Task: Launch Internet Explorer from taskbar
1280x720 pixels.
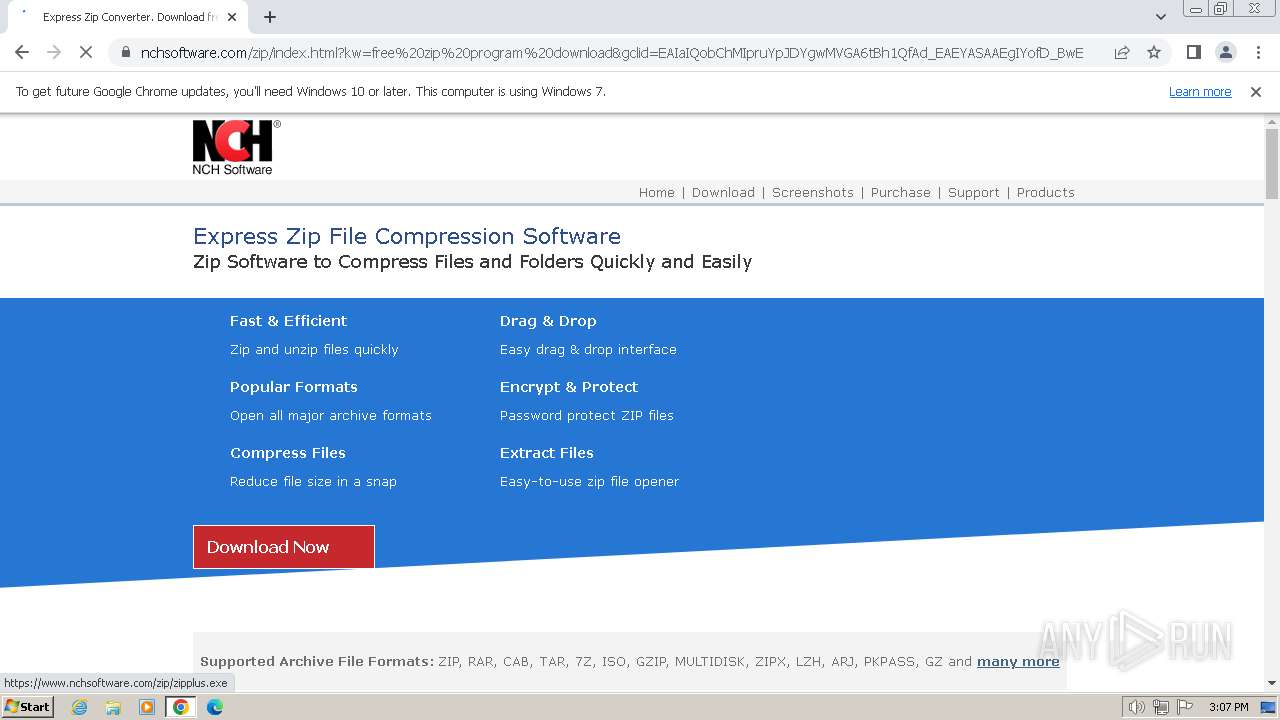Action: [80, 707]
